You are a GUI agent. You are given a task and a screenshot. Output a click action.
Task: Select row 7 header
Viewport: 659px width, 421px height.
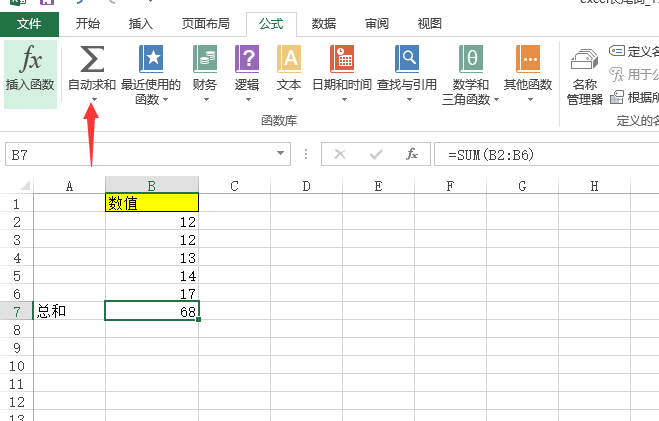tap(16, 311)
